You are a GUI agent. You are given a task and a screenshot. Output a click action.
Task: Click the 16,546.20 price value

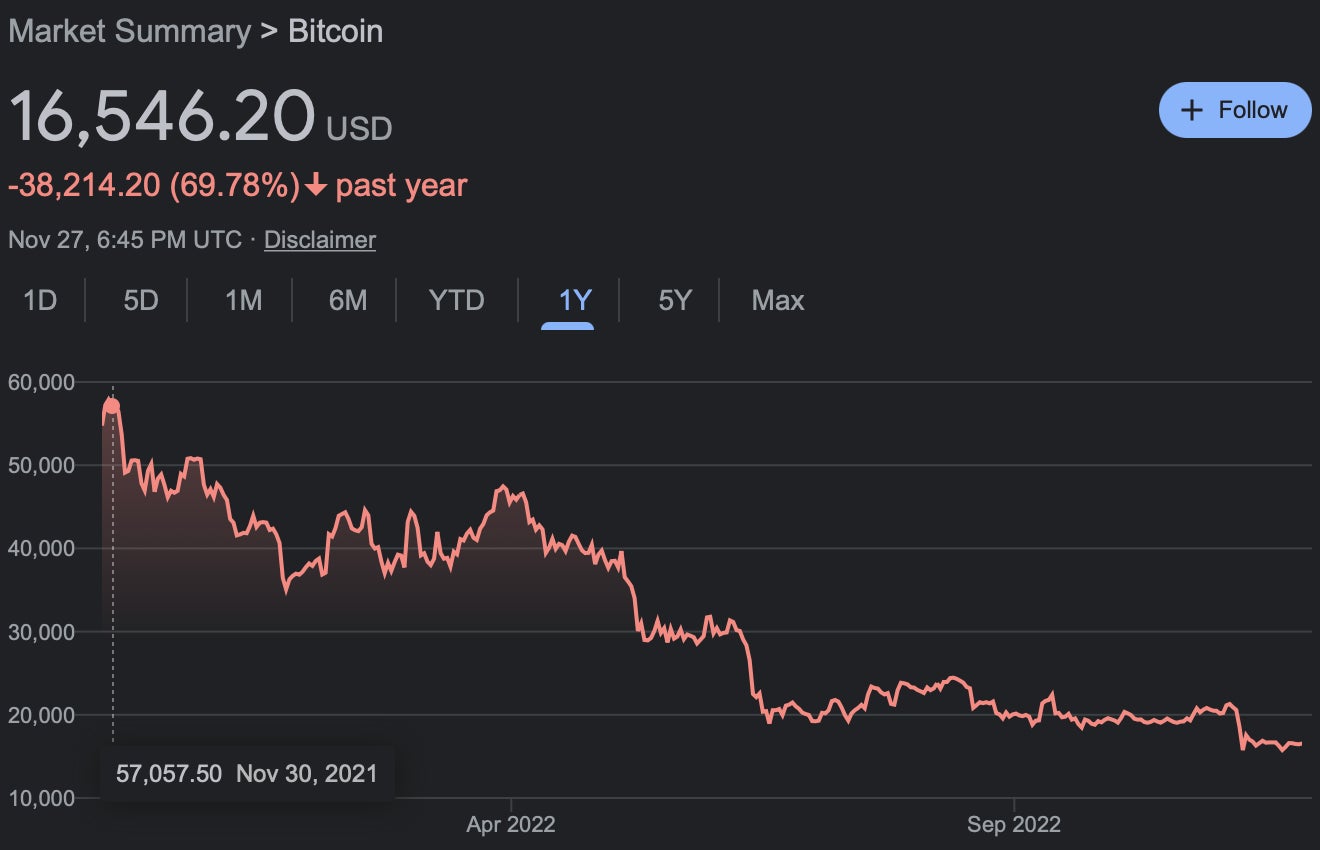point(162,115)
